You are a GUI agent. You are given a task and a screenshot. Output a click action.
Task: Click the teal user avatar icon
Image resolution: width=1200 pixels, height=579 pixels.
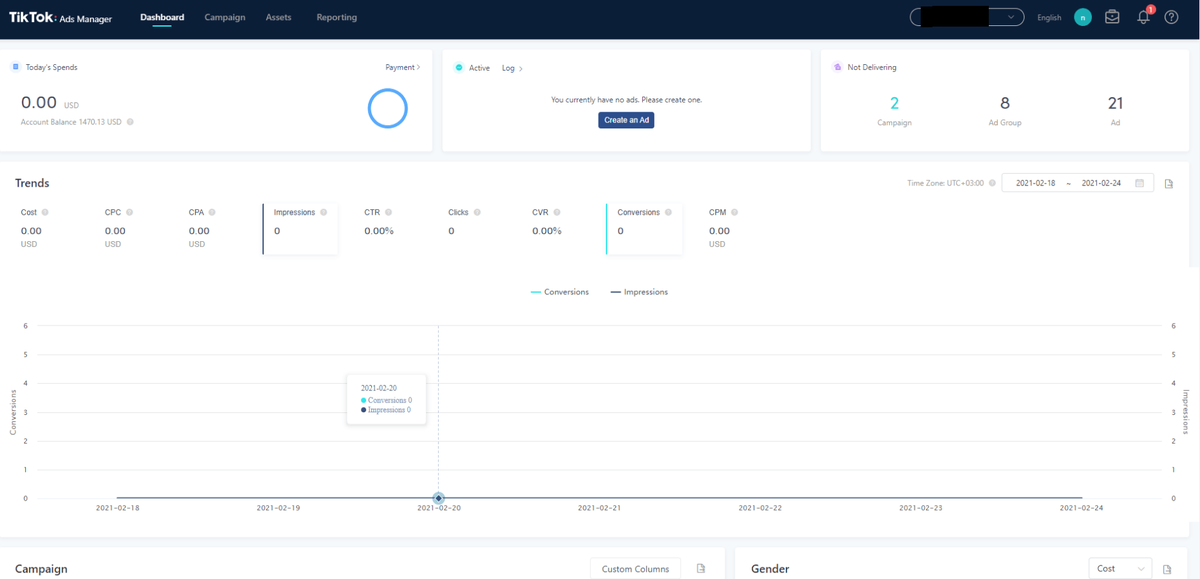click(x=1082, y=17)
